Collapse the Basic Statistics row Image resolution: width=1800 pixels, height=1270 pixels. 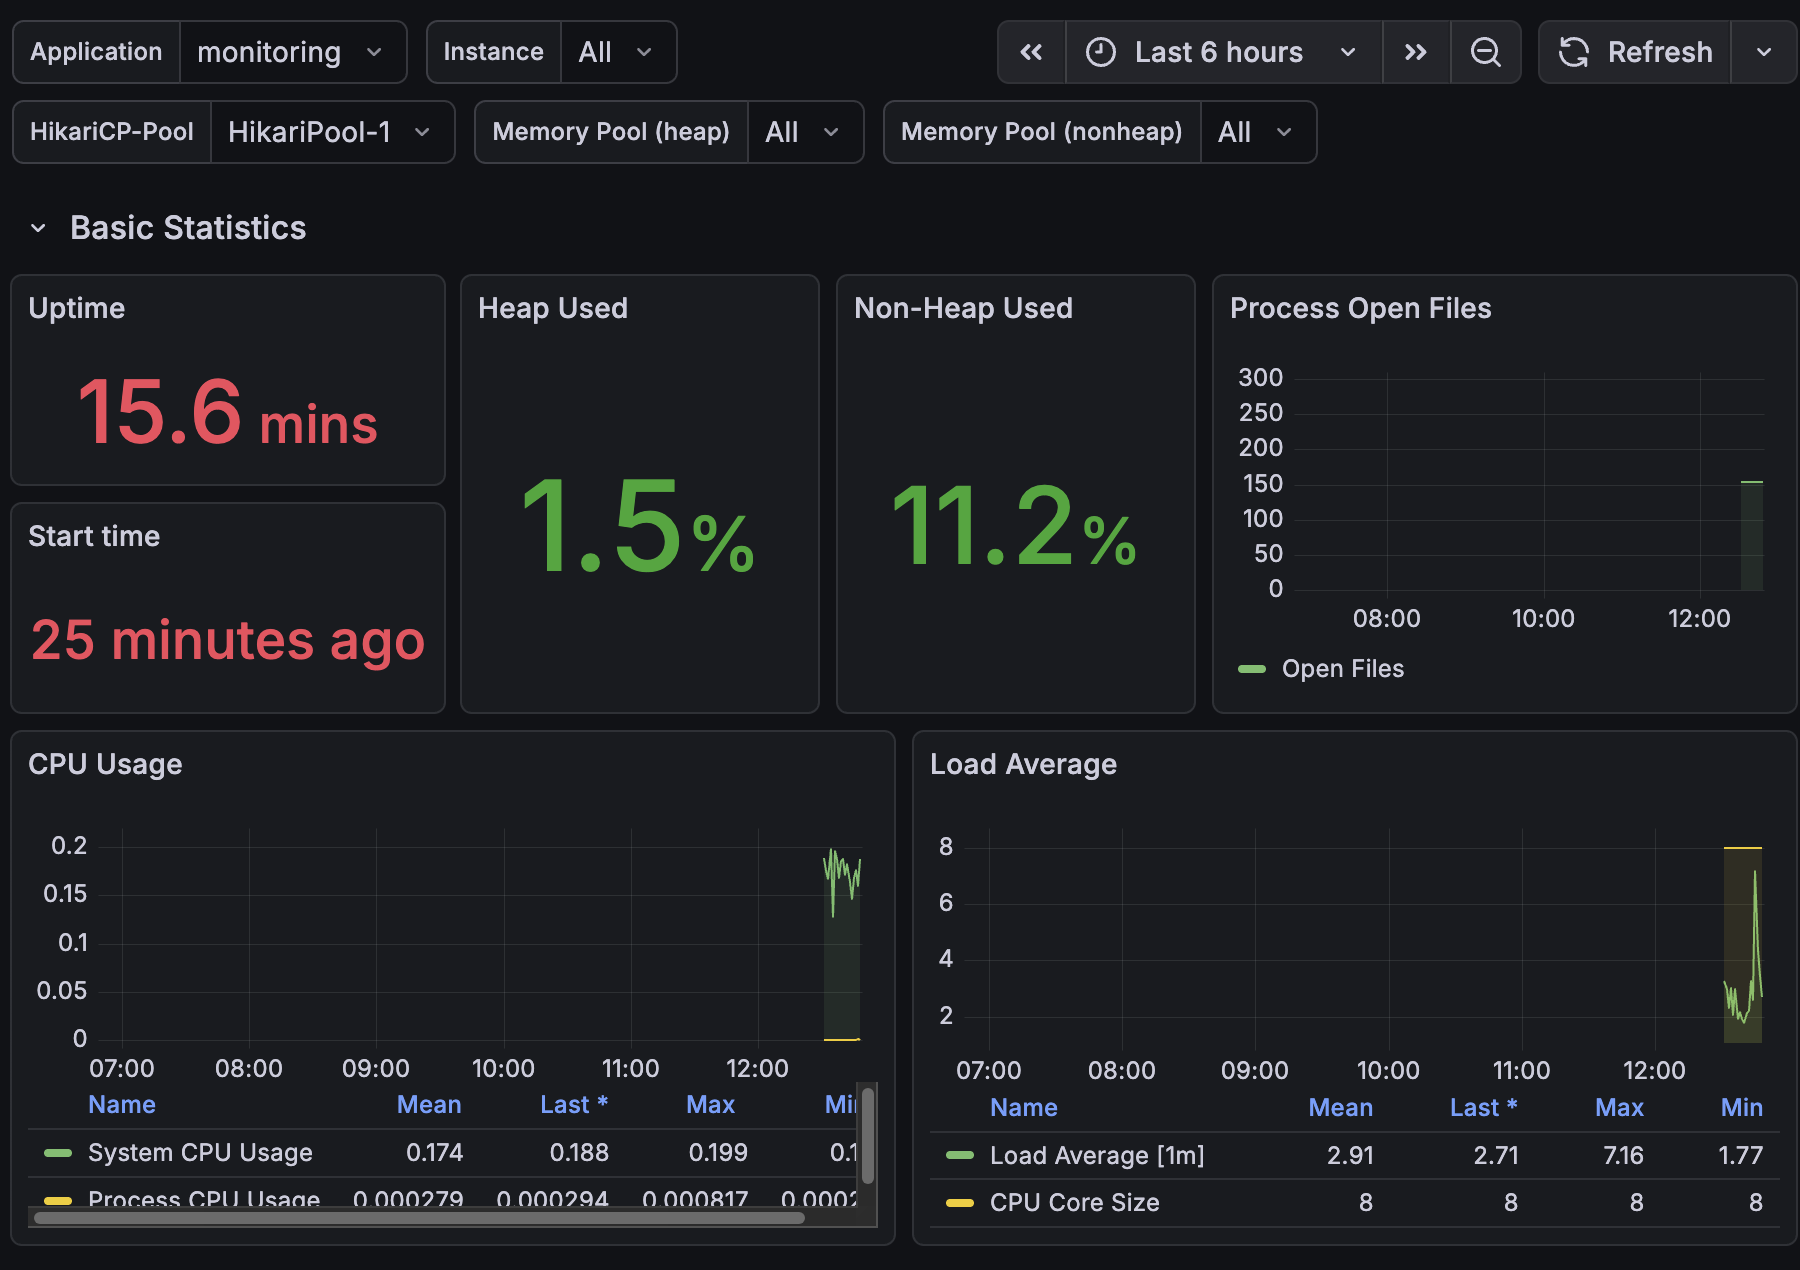point(38,228)
